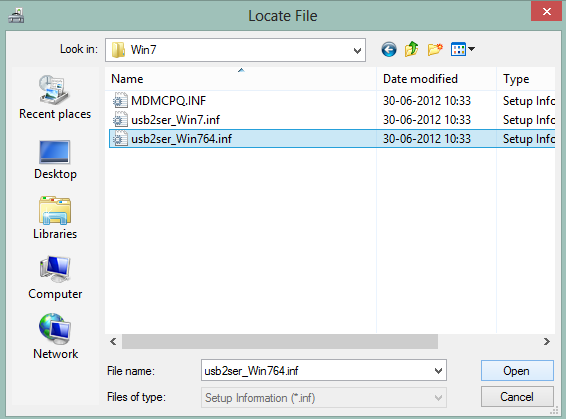Click inside the File name input field
This screenshot has height=419, width=566.
[x=317, y=371]
